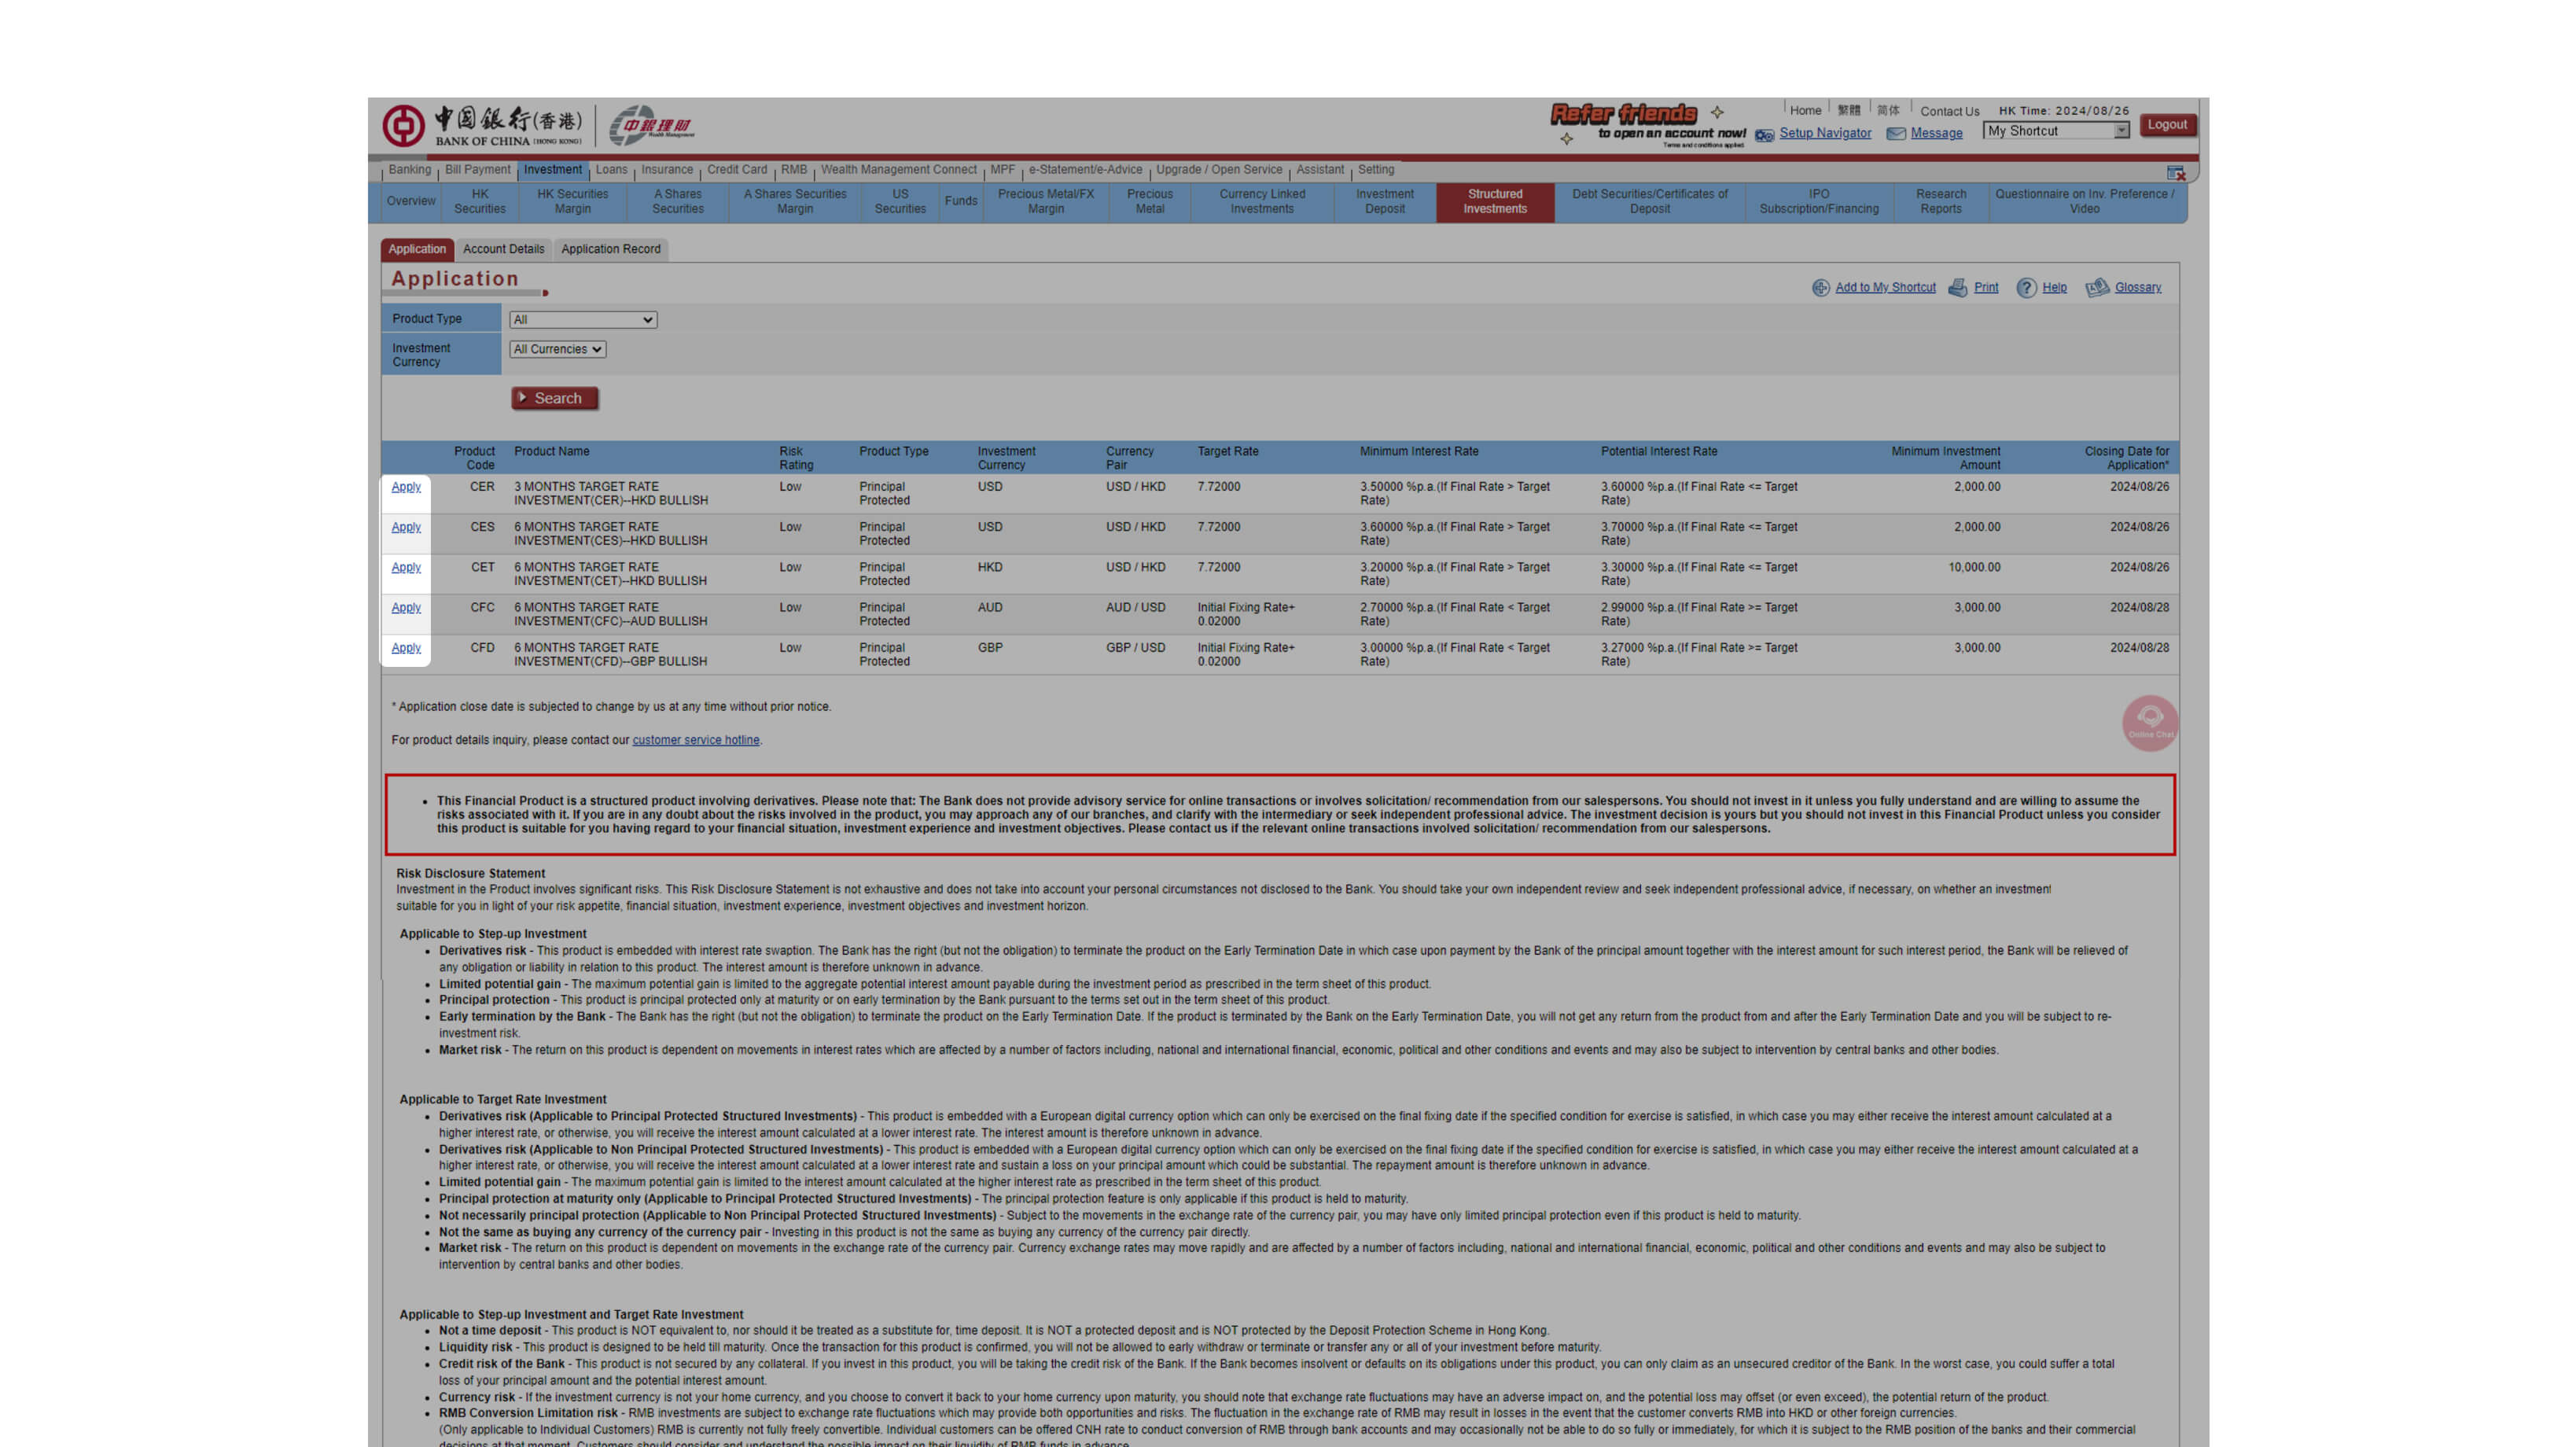The height and width of the screenshot is (1447, 2576).
Task: Click the Message envelope icon
Action: [x=1898, y=133]
